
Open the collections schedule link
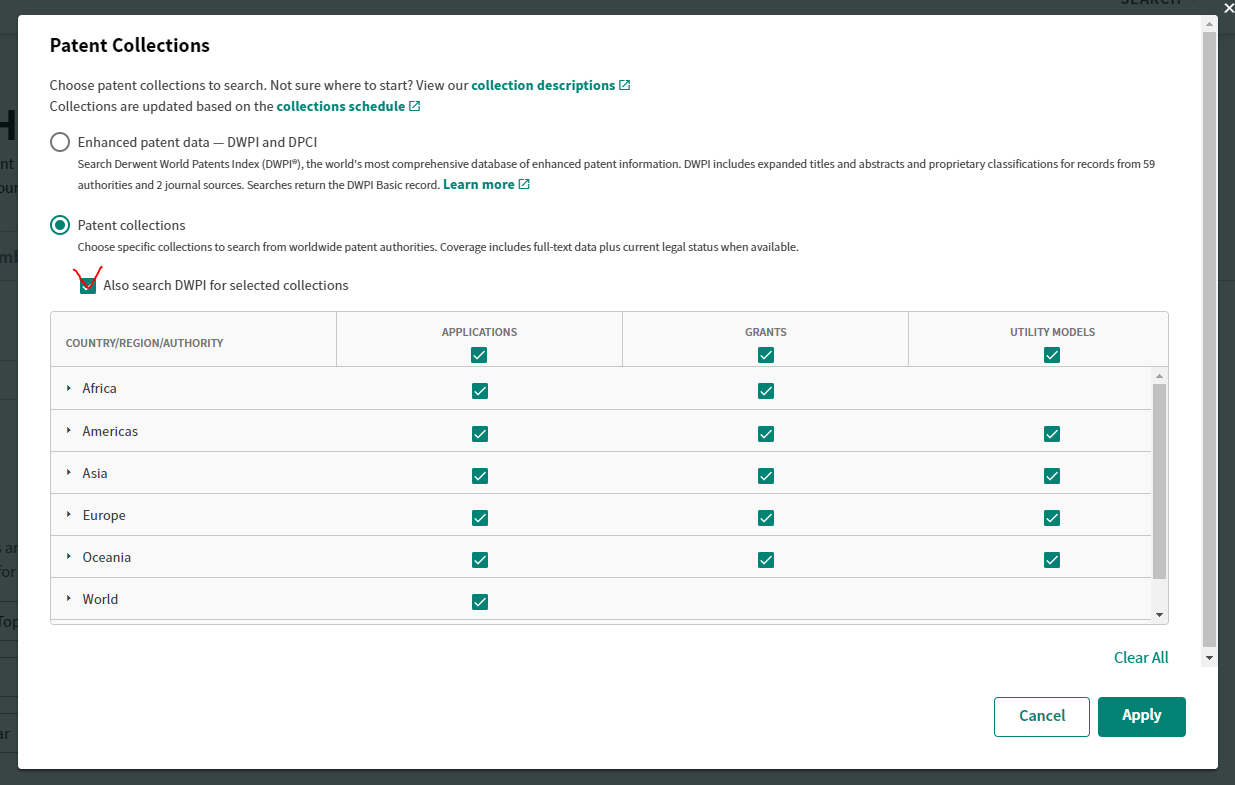(x=341, y=106)
